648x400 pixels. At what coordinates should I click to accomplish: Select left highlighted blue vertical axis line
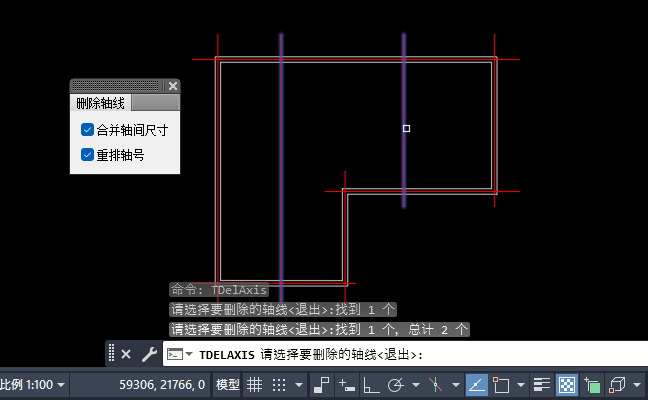(x=281, y=167)
